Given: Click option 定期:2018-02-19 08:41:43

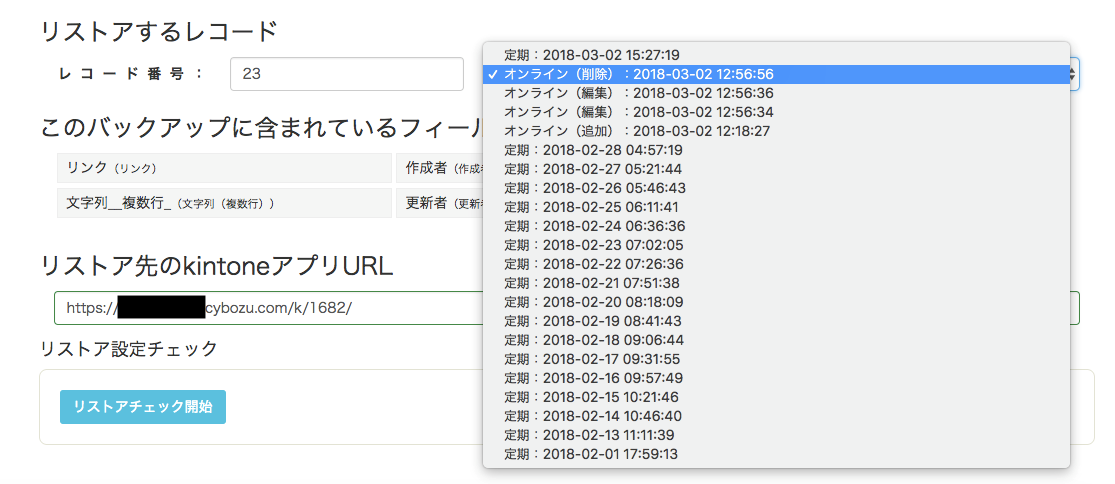Looking at the screenshot, I should click(776, 321).
